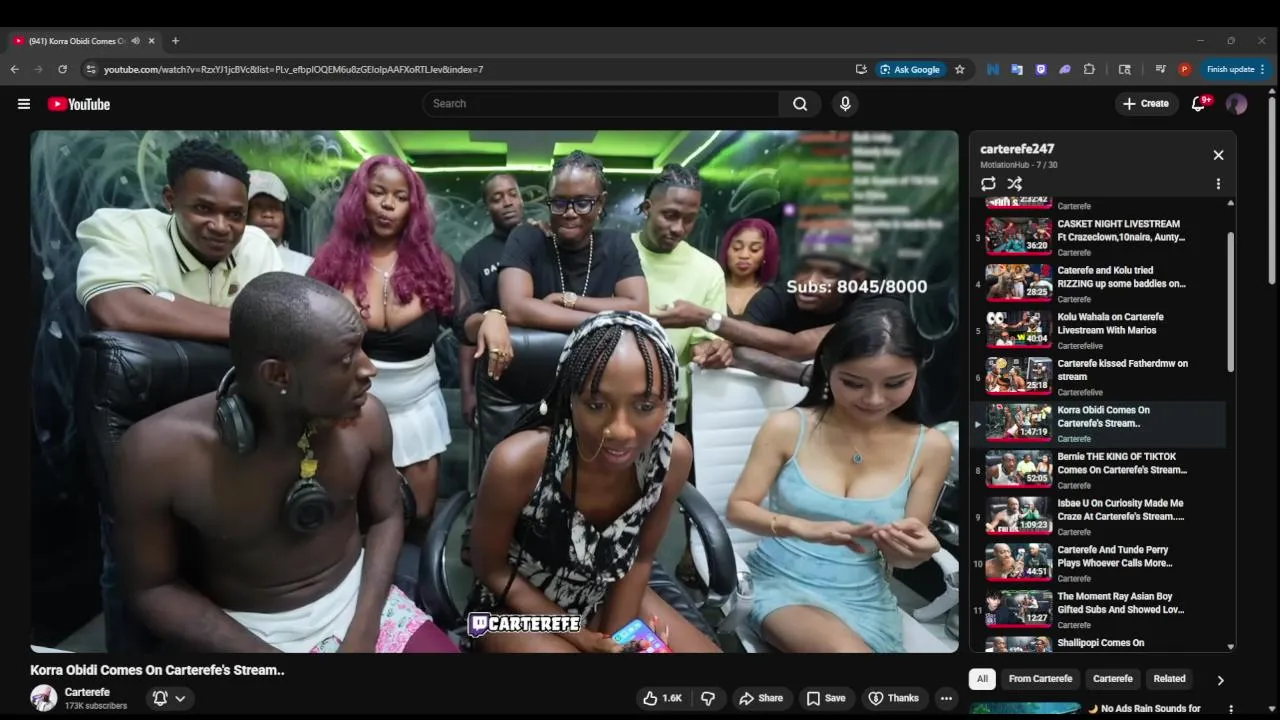
Task: Toggle shuffle playlist icon
Action: tap(1014, 184)
